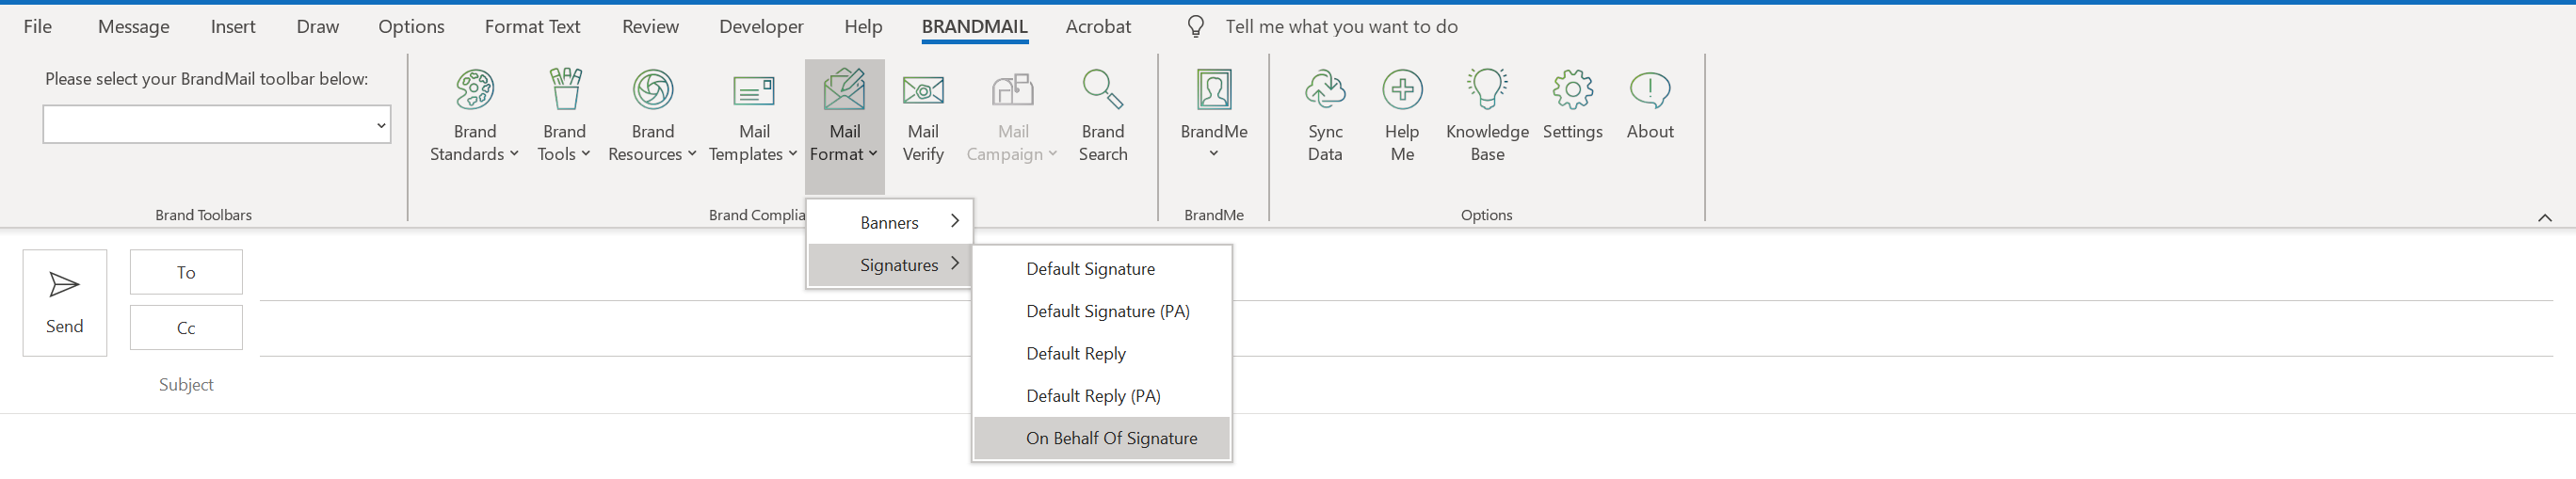Expand Brand Resources dropdown arrow
The height and width of the screenshot is (479, 2576).
(x=692, y=154)
